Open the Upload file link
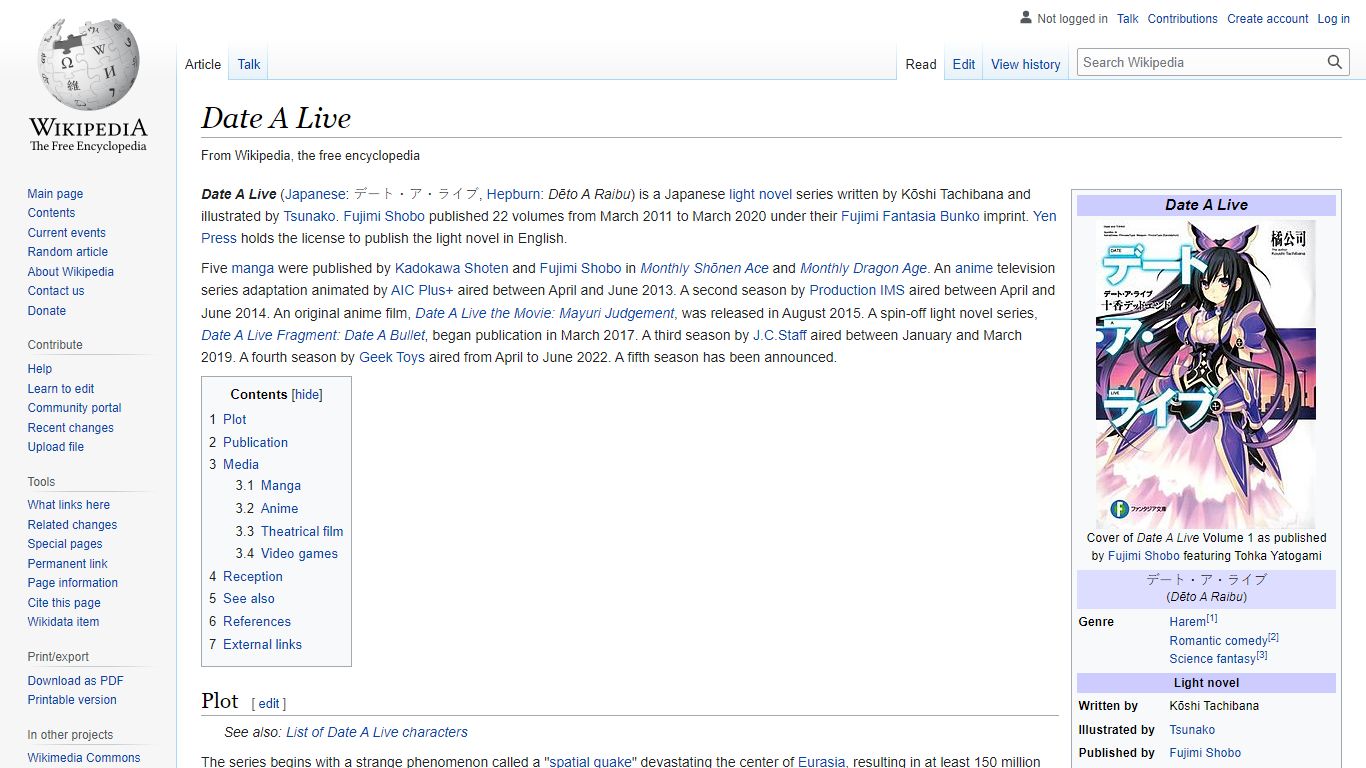Viewport: 1366px width, 768px height. [56, 447]
